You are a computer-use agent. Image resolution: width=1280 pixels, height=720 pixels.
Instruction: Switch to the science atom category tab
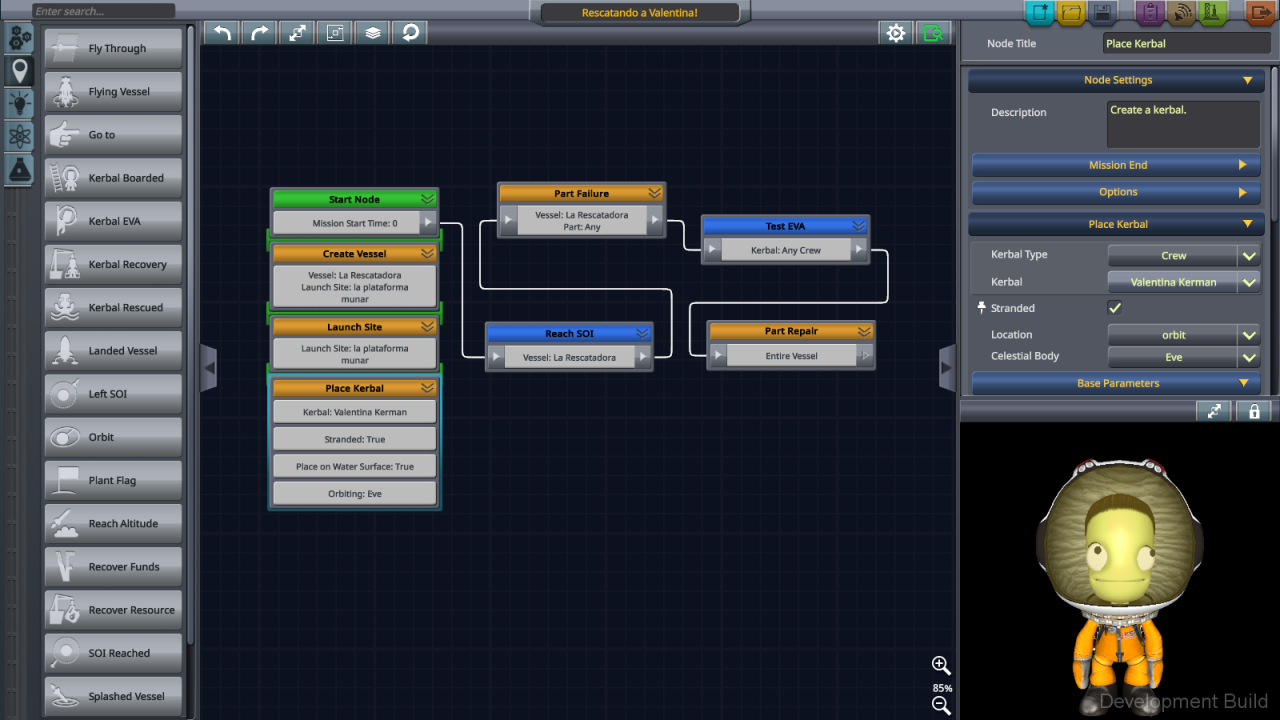pyautogui.click(x=19, y=137)
